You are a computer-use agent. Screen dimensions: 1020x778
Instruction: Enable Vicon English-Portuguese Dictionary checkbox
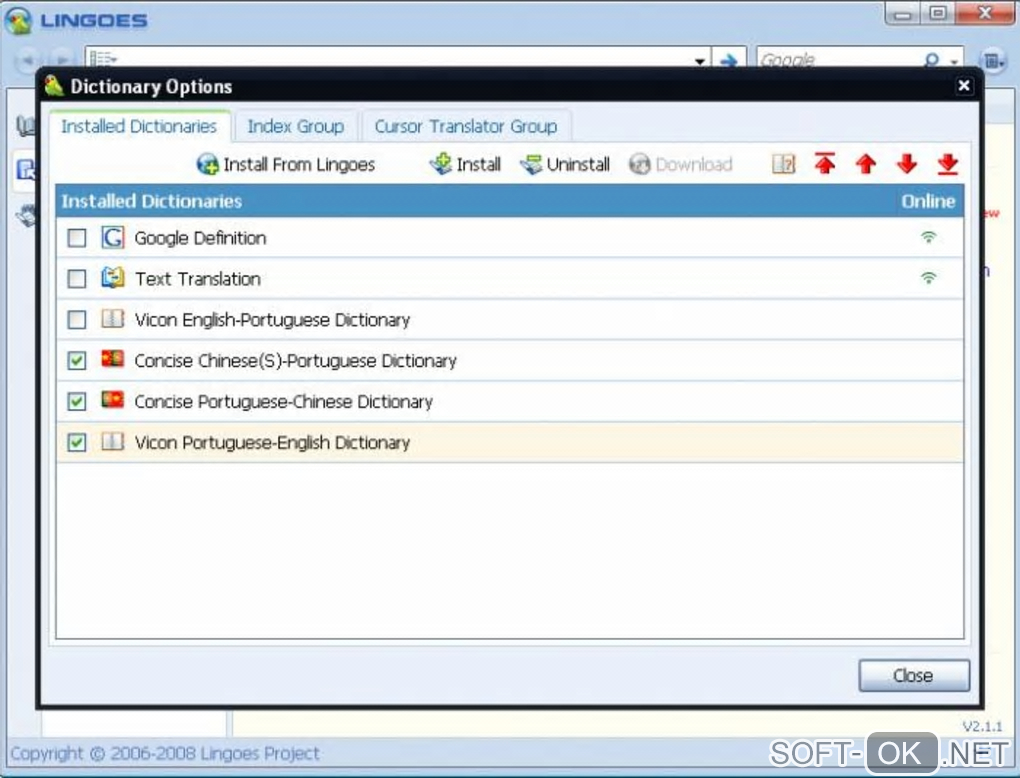pyautogui.click(x=77, y=319)
